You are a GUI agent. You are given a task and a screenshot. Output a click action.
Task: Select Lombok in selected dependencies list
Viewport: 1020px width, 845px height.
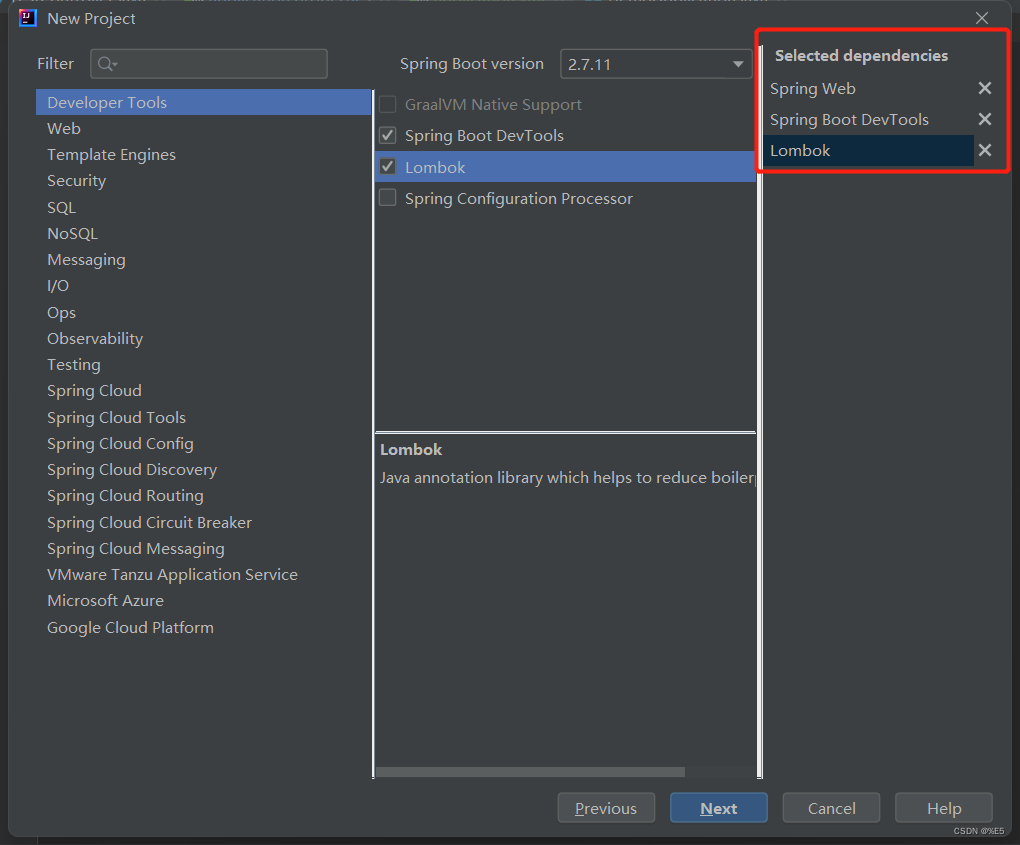point(868,150)
